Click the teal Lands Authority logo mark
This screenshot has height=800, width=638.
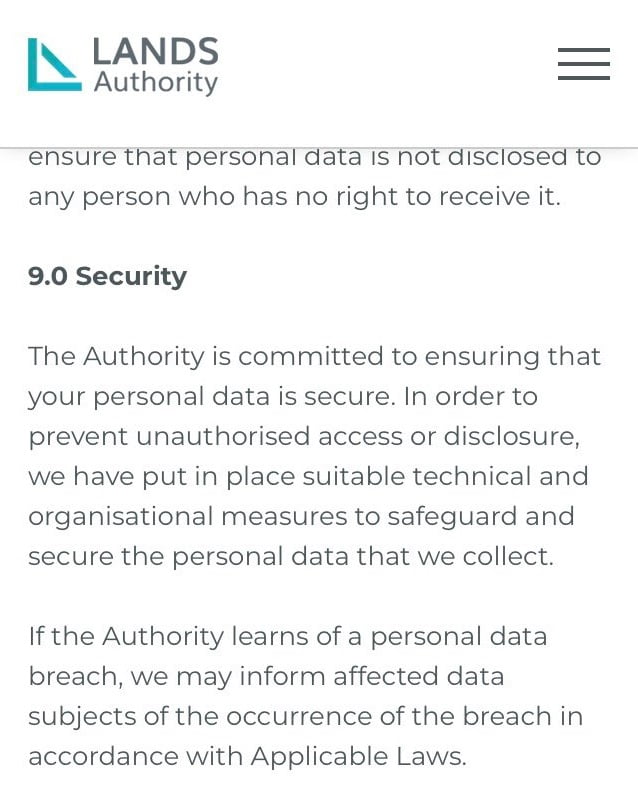point(54,66)
